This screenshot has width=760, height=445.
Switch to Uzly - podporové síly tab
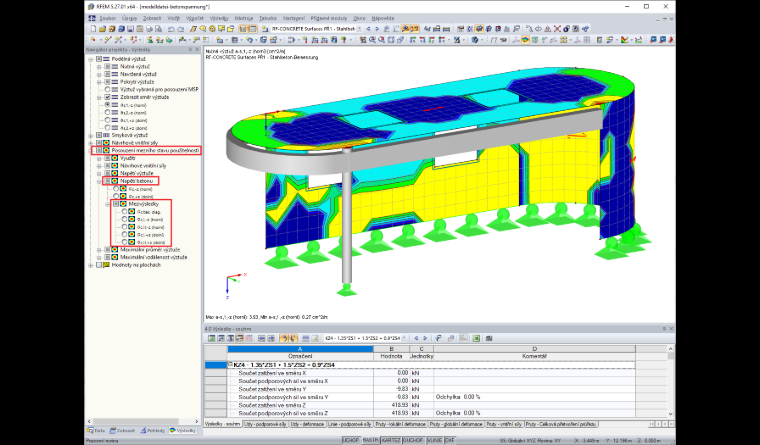click(265, 424)
